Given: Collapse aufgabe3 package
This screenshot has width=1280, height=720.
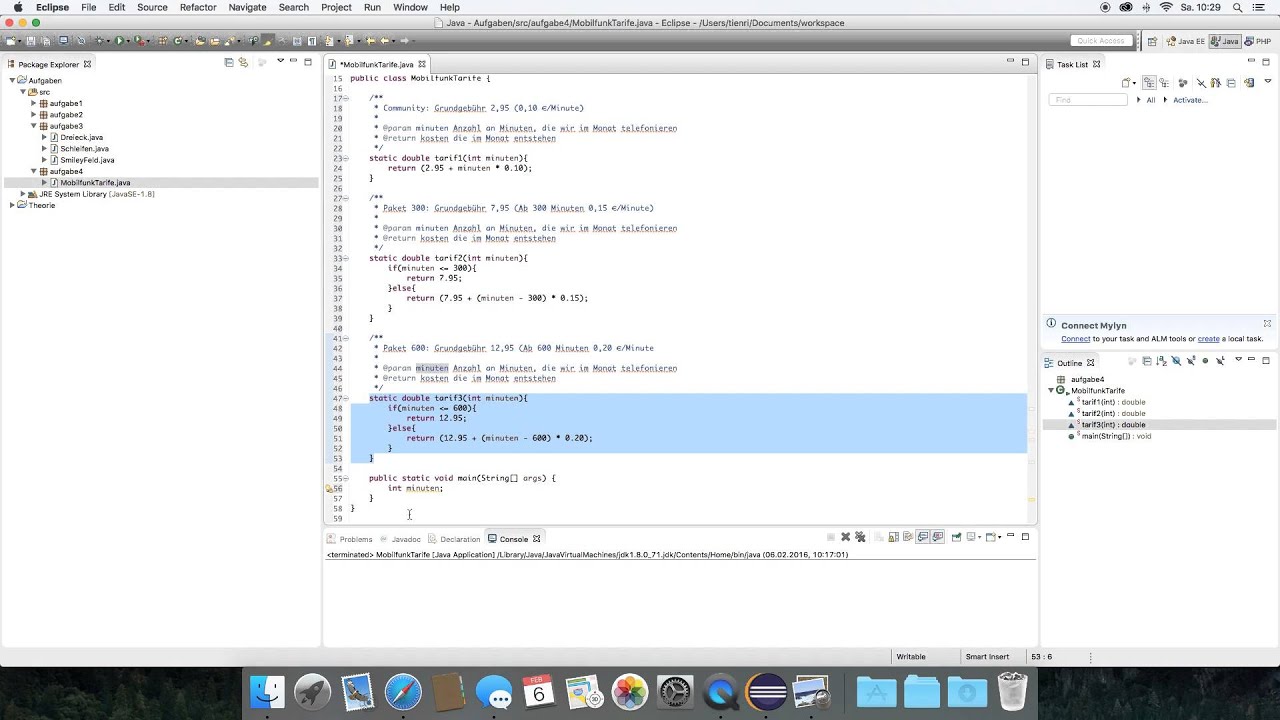Looking at the screenshot, I should point(33,126).
